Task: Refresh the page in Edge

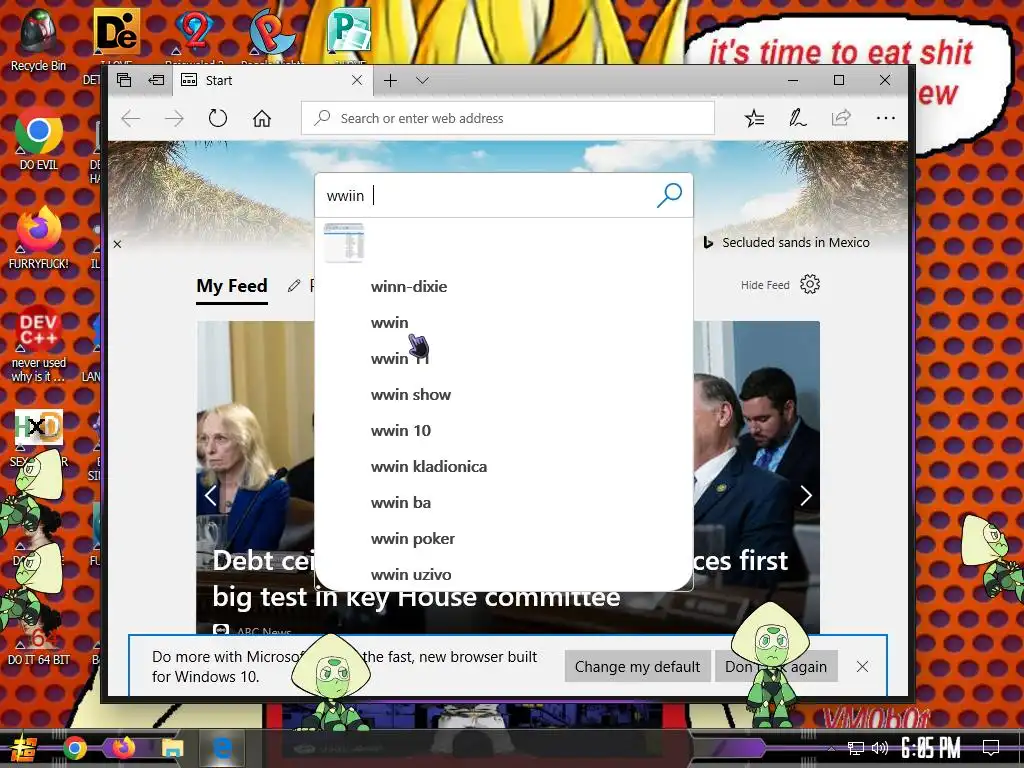Action: pyautogui.click(x=217, y=118)
